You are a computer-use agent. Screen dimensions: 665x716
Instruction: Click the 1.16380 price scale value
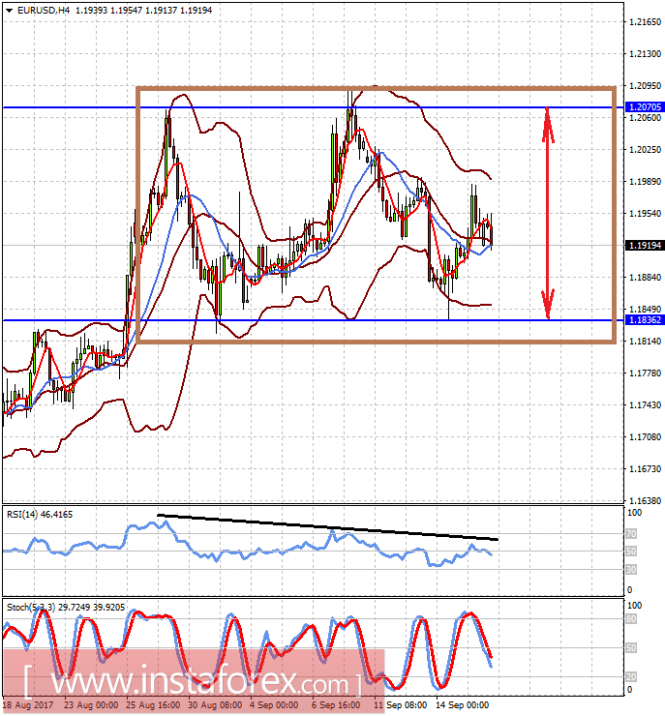click(x=645, y=500)
